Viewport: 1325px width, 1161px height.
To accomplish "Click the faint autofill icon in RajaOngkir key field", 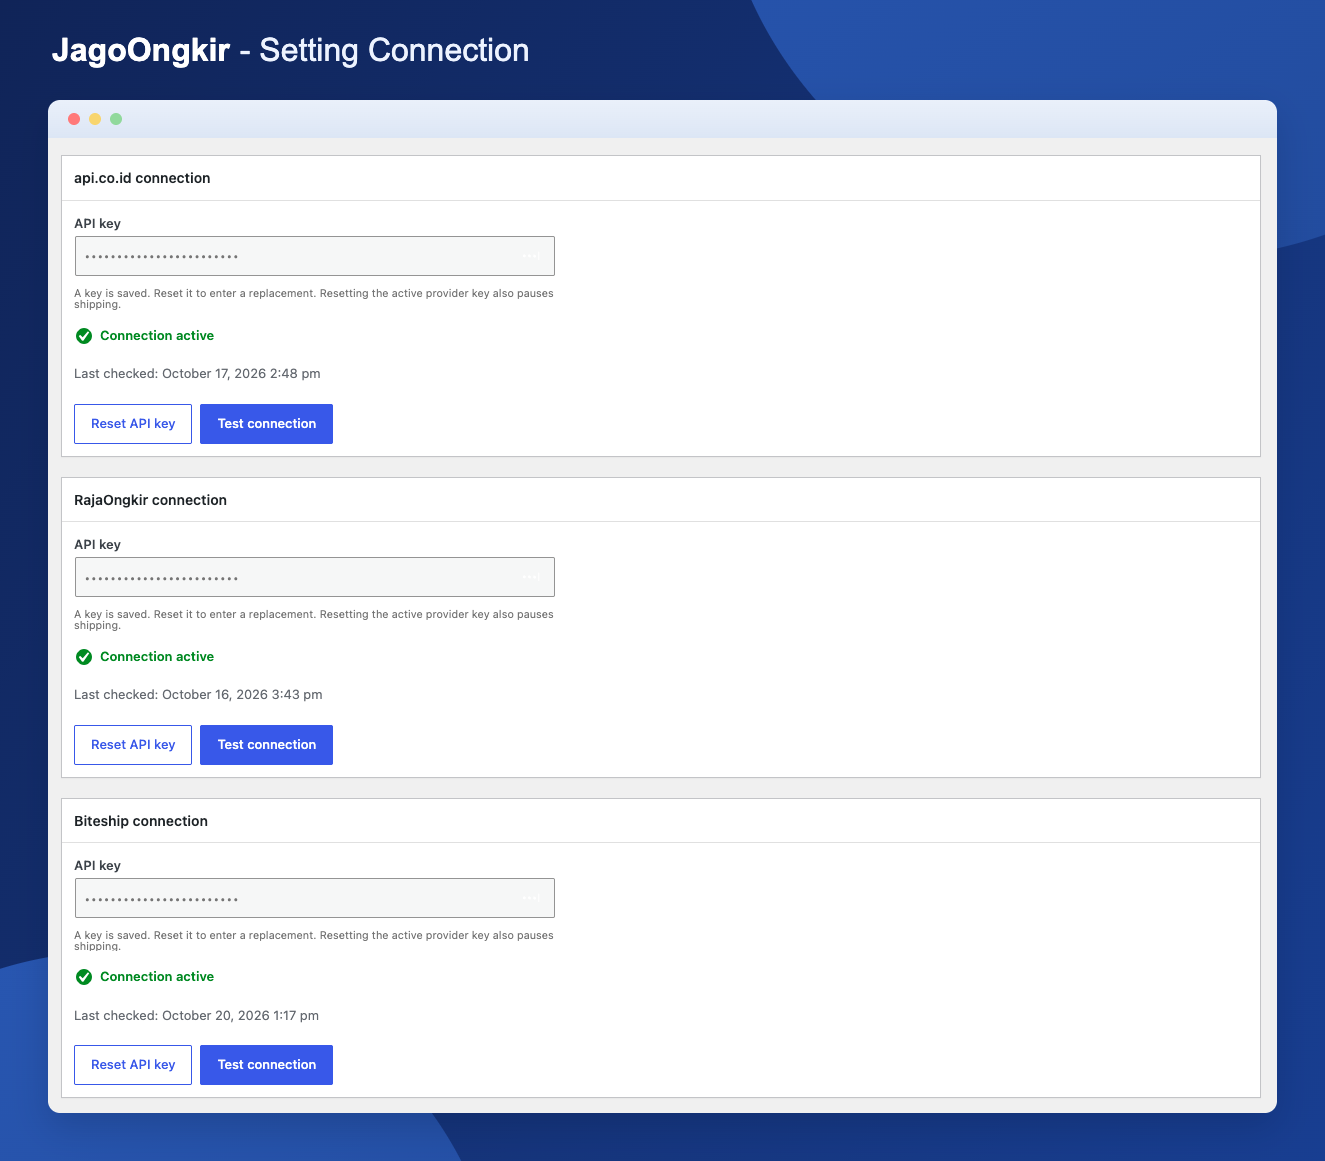I will tap(531, 578).
